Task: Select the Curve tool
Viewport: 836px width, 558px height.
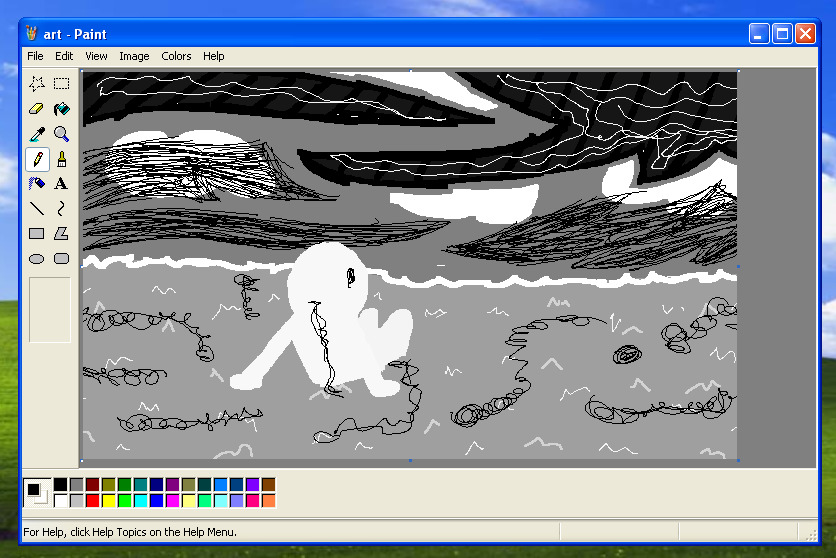Action: coord(61,209)
